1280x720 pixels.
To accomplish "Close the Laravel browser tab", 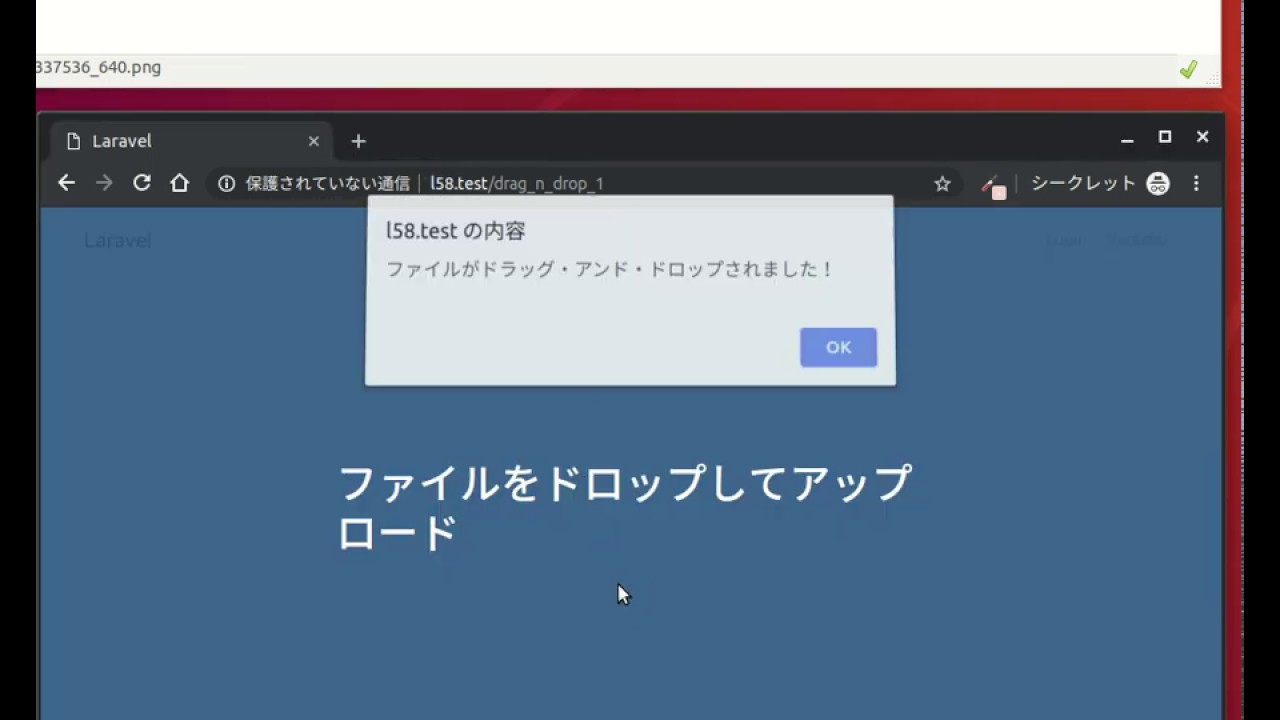I will 313,141.
